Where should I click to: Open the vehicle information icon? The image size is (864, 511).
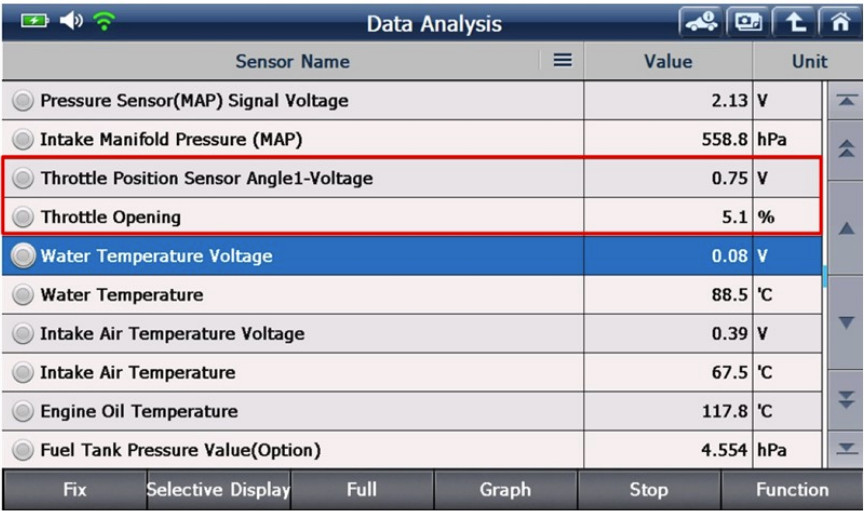click(x=698, y=22)
